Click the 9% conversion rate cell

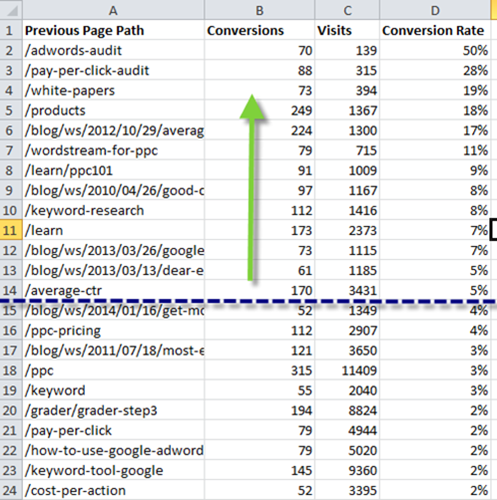pos(435,170)
